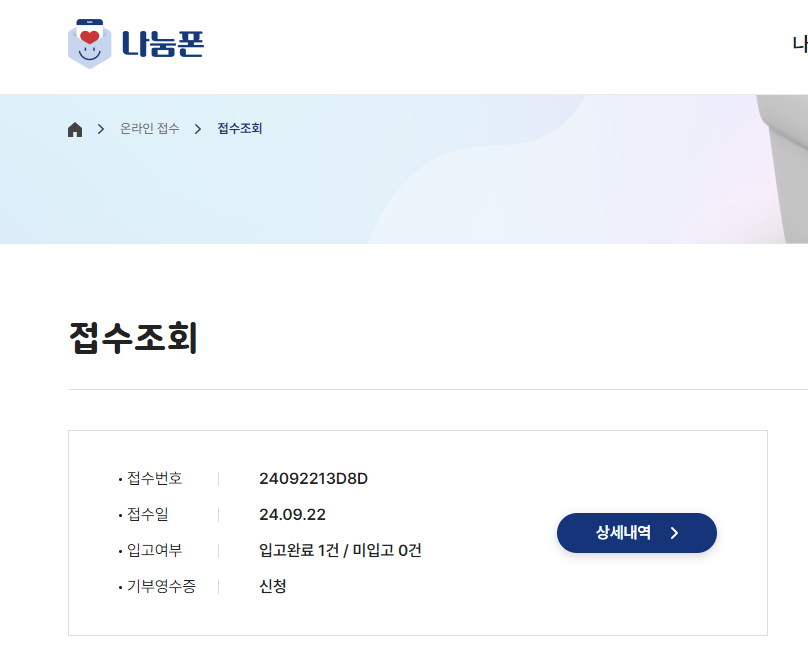Viewport: 808px width, 664px height.
Task: Click the arrow icon inside 상세내역 button
Action: pos(674,533)
